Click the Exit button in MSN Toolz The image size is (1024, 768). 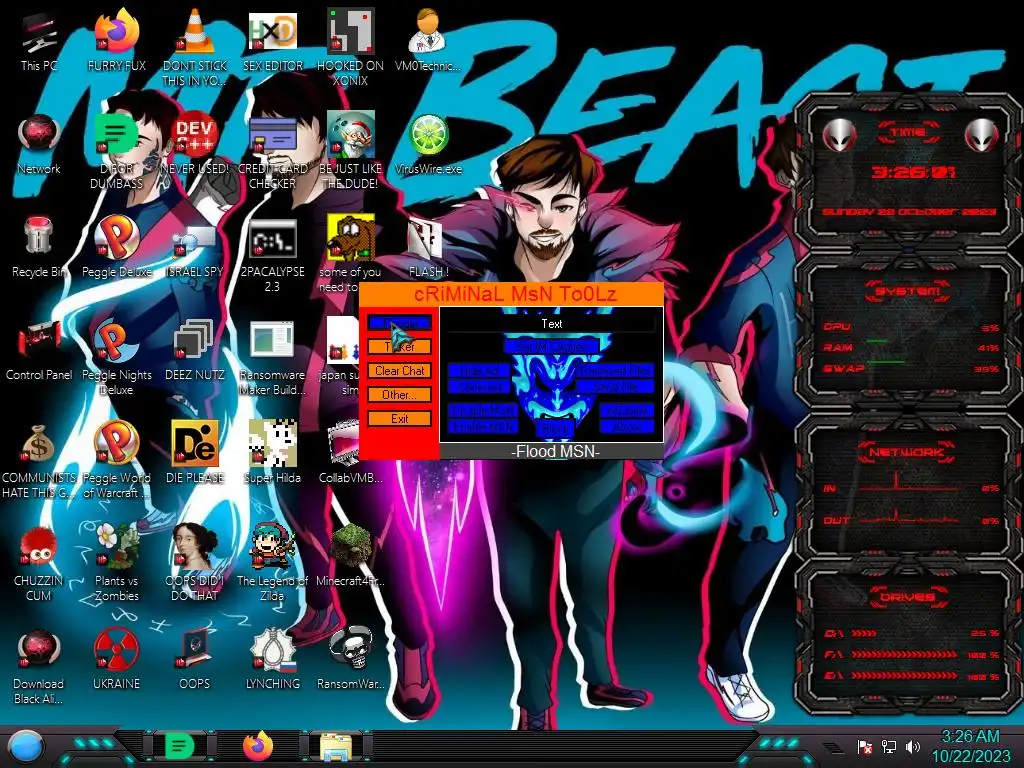[x=400, y=419]
